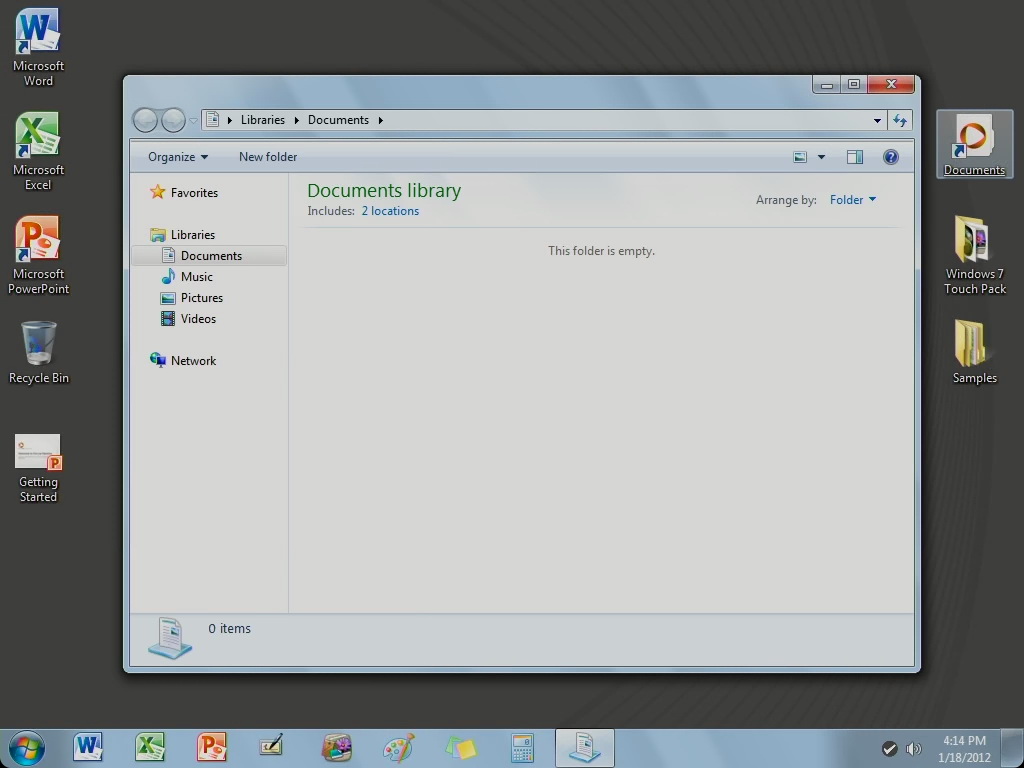This screenshot has width=1024, height=768.
Task: Expand the Arrange by Folder dropdown
Action: [852, 200]
